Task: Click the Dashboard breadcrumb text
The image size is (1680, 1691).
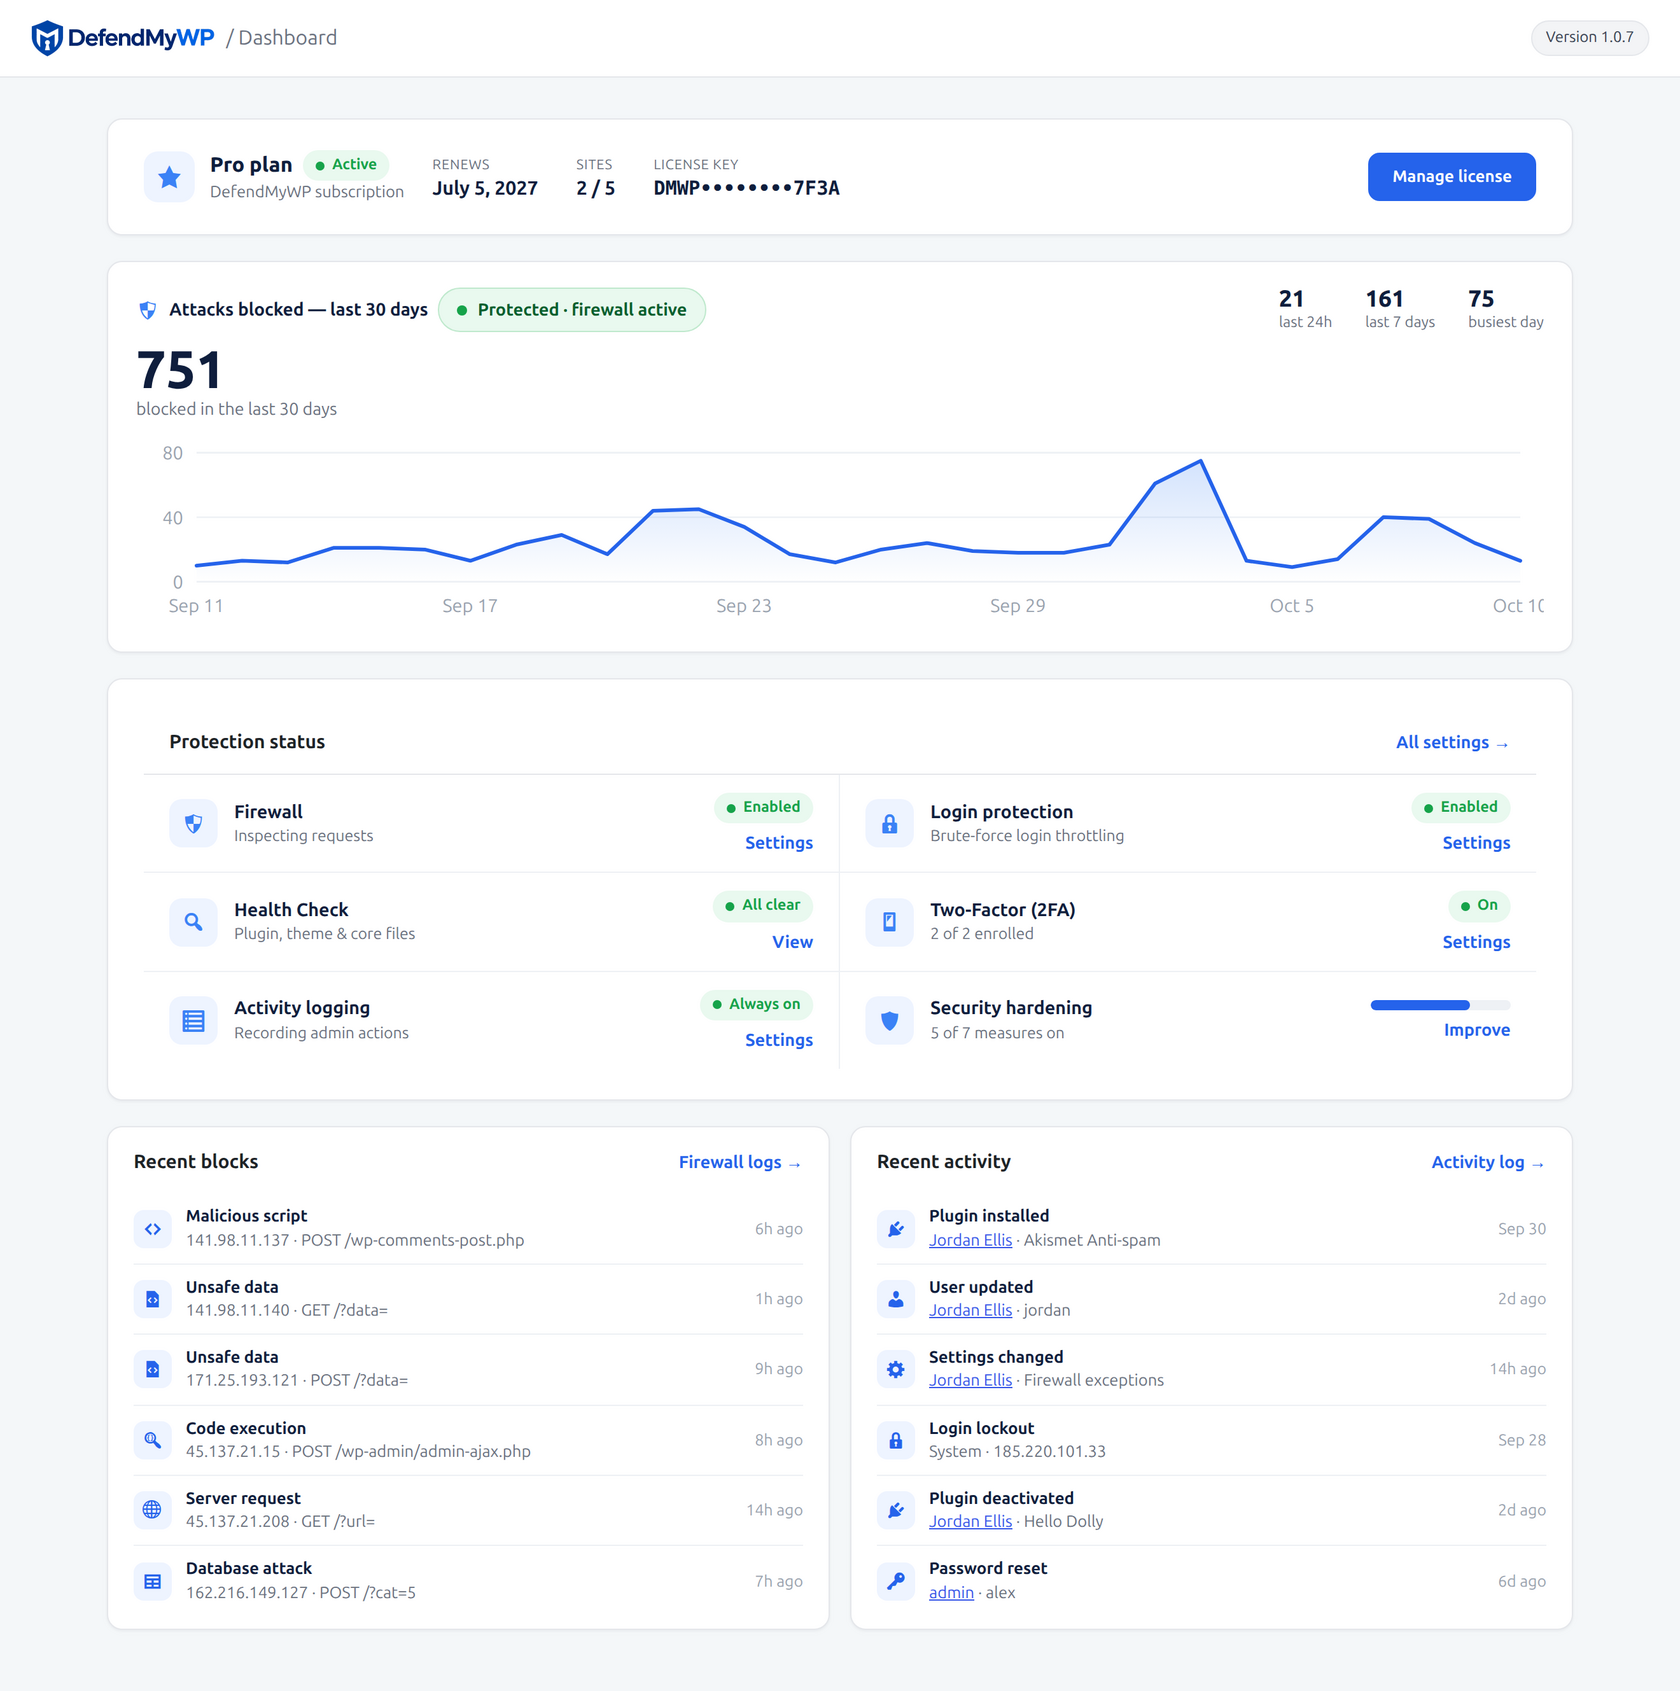Action: coord(287,38)
